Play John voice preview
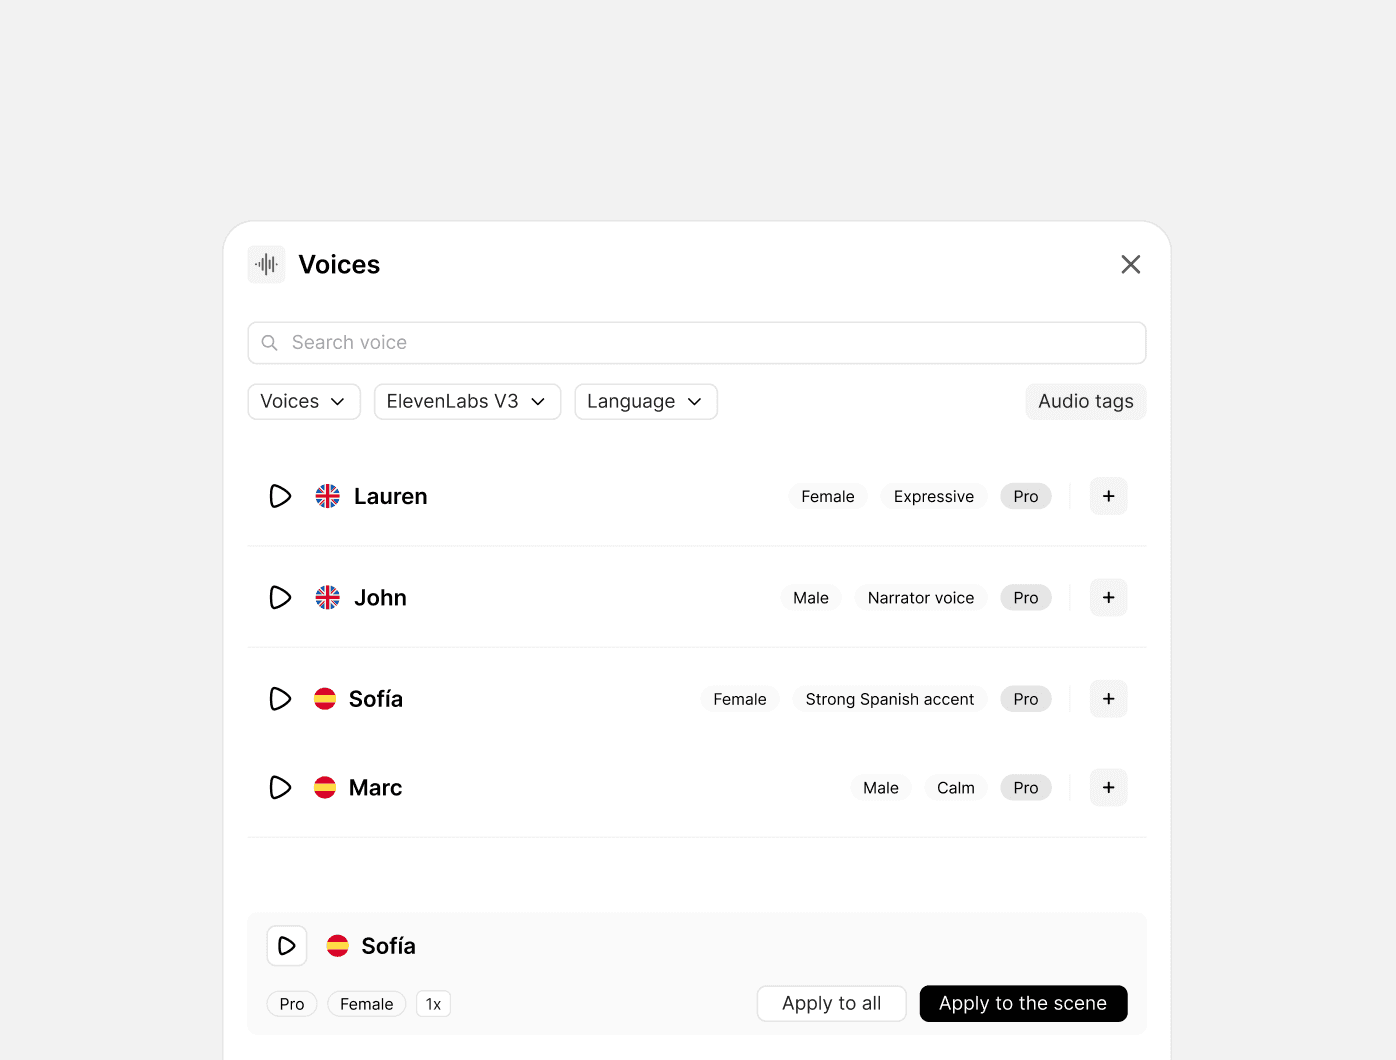Viewport: 1396px width, 1060px height. coord(280,597)
